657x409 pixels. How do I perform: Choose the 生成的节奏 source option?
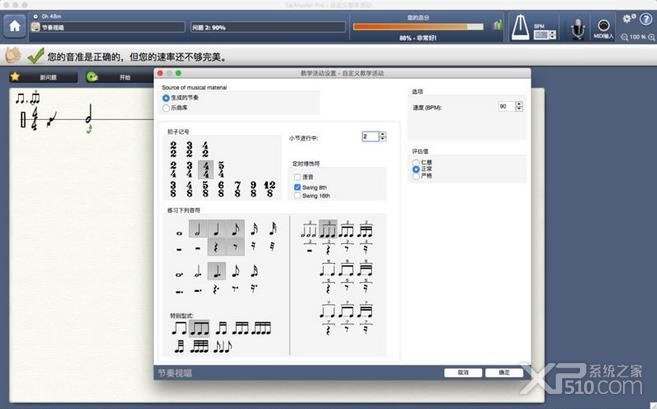(166, 98)
